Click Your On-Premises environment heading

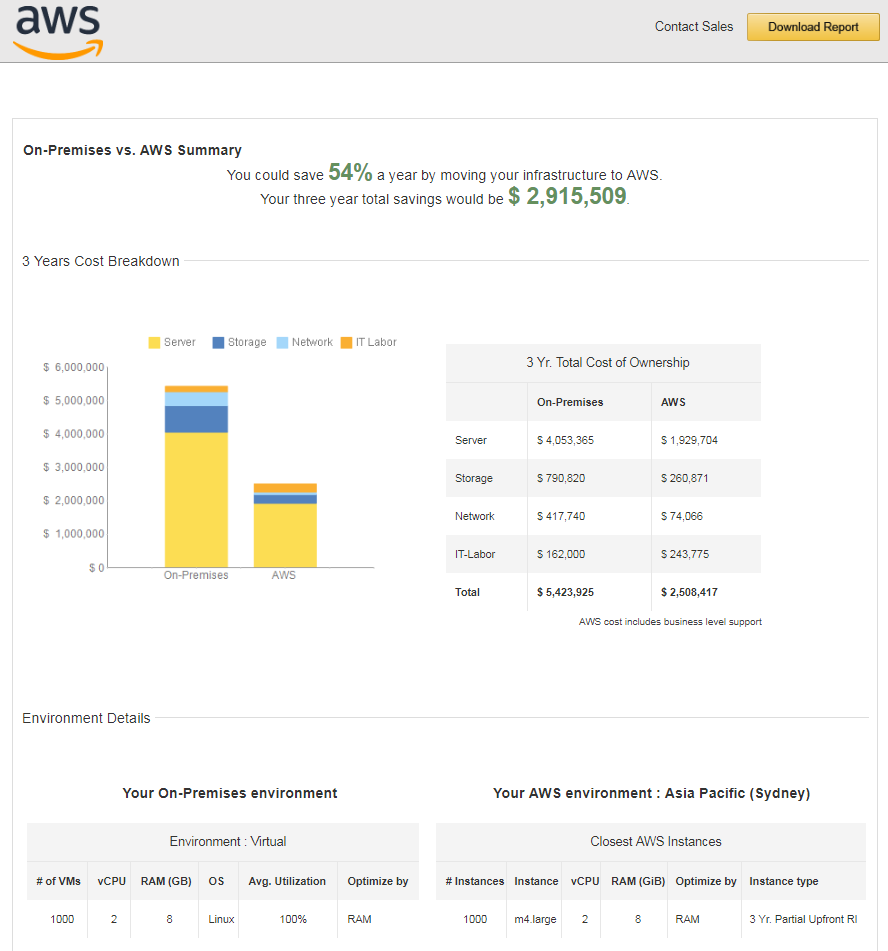(230, 793)
